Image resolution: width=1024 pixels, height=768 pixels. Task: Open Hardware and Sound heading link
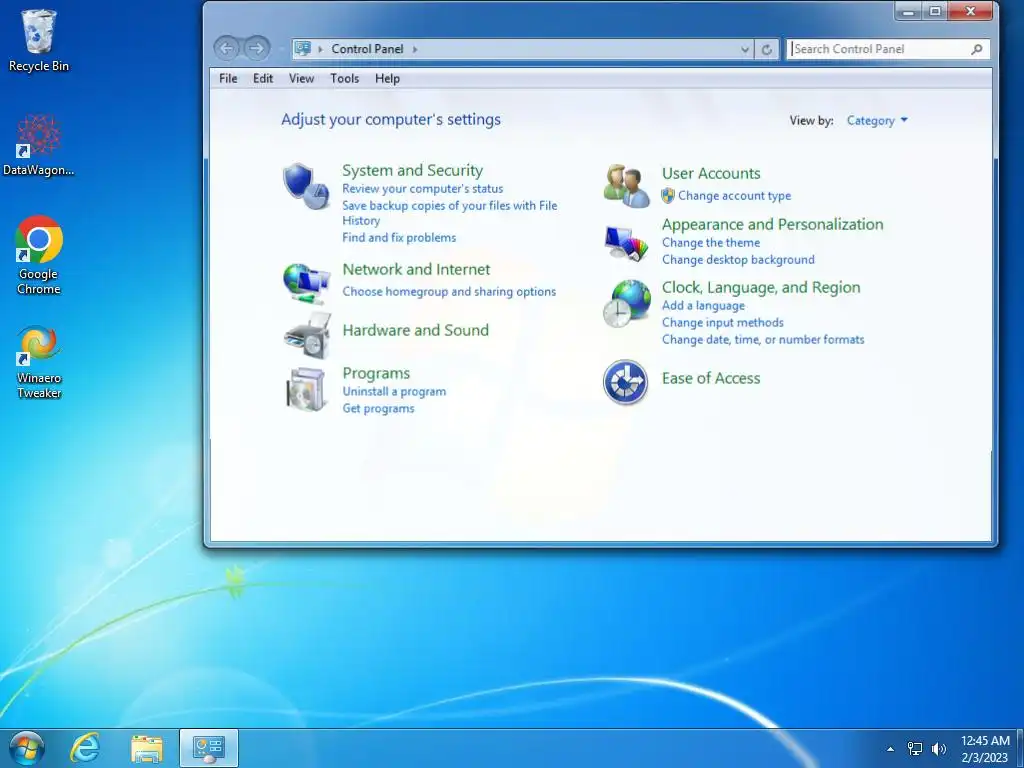pyautogui.click(x=415, y=330)
